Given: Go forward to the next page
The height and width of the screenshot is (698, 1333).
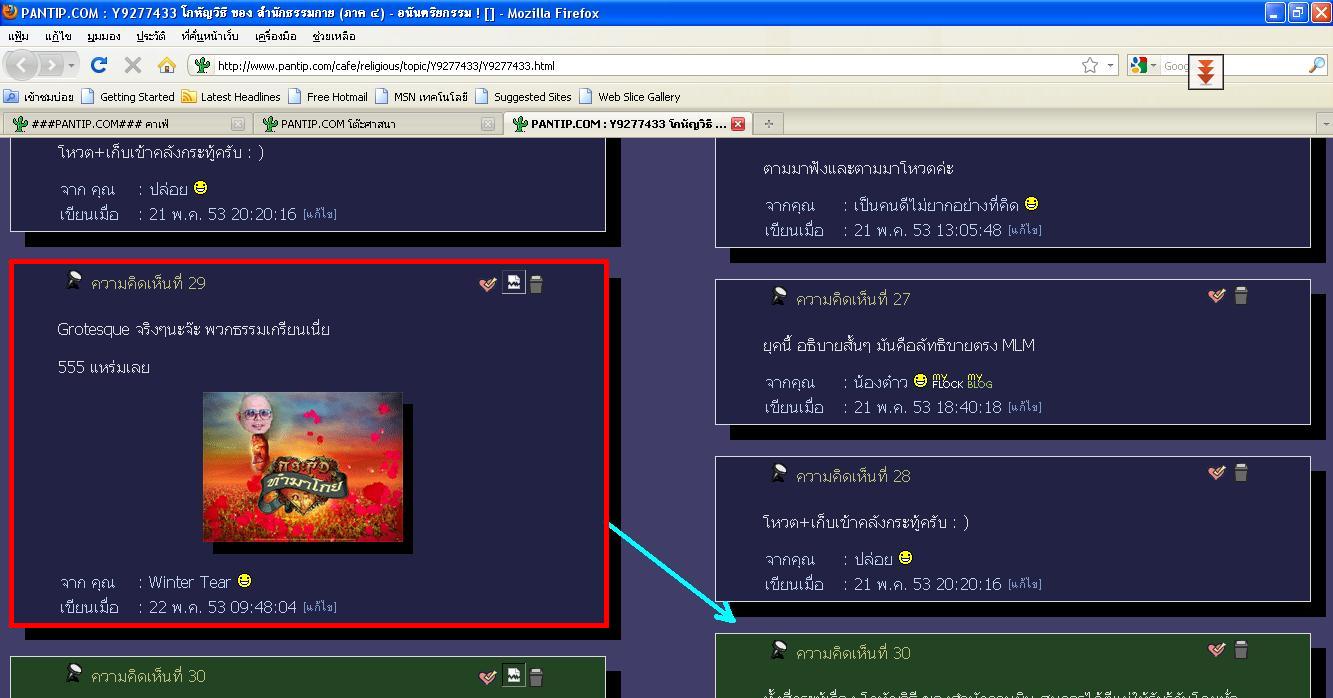Looking at the screenshot, I should [52, 65].
